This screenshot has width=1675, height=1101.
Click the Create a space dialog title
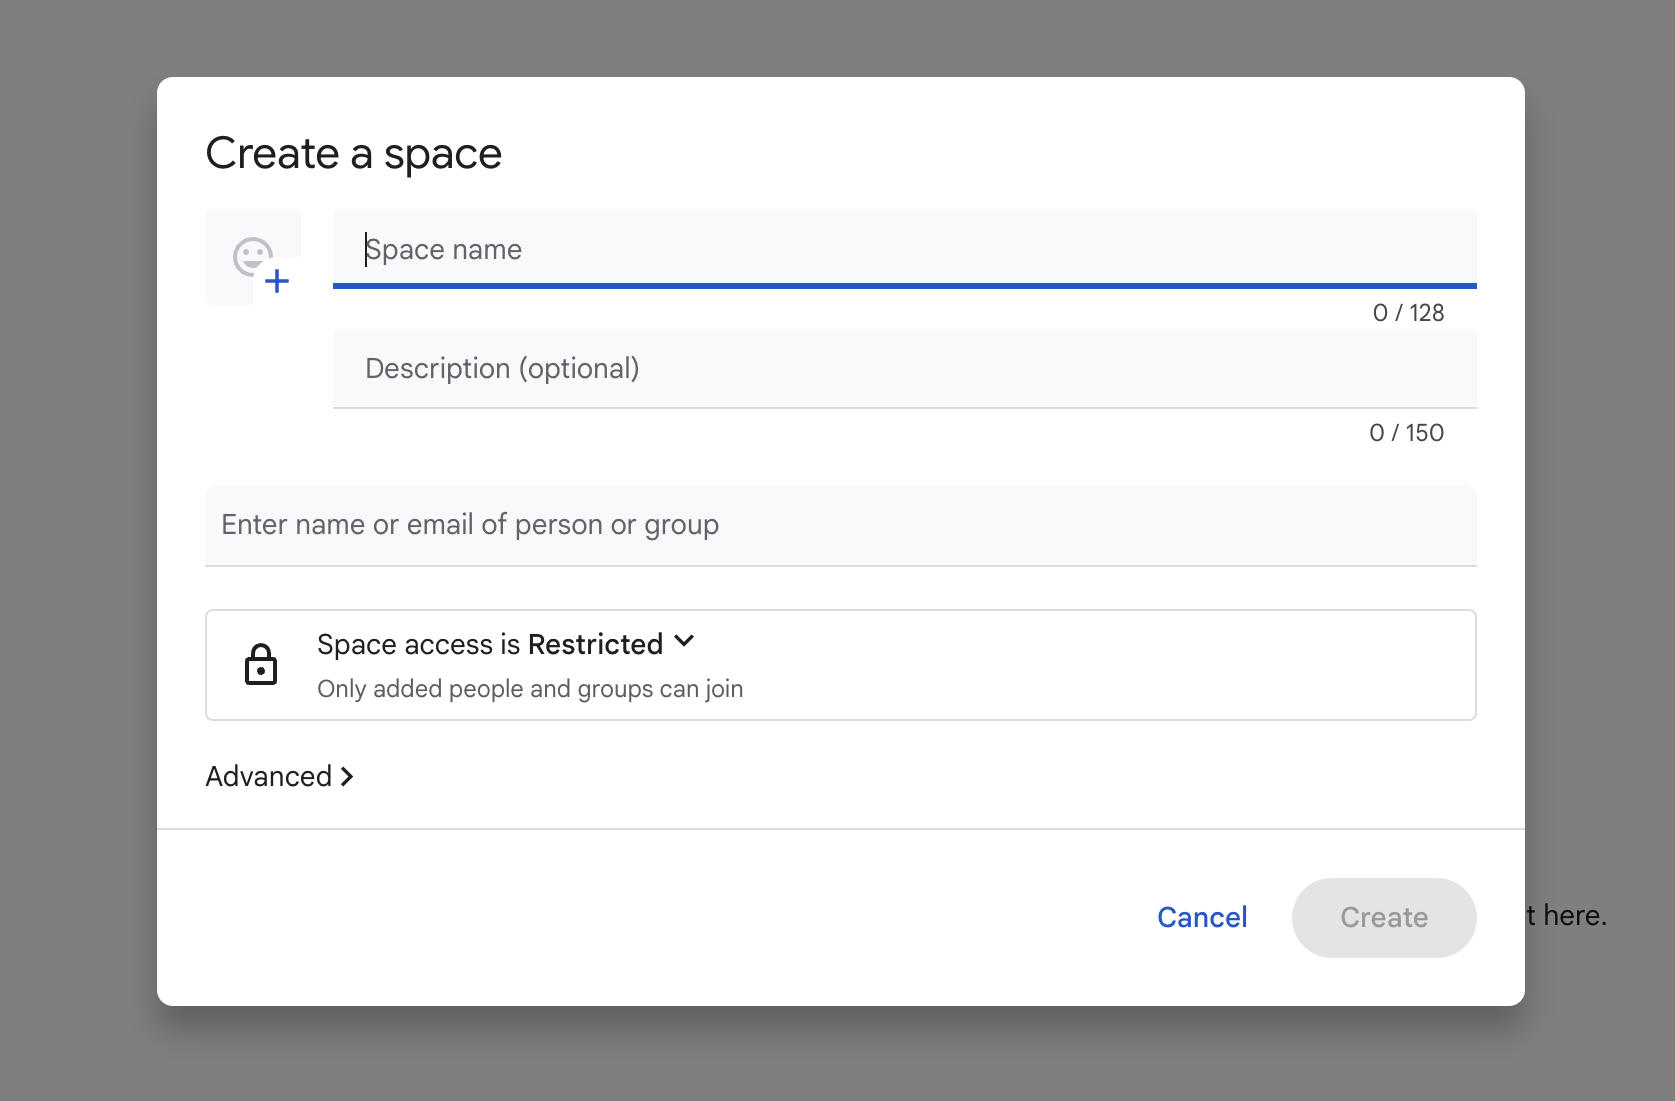pos(353,152)
